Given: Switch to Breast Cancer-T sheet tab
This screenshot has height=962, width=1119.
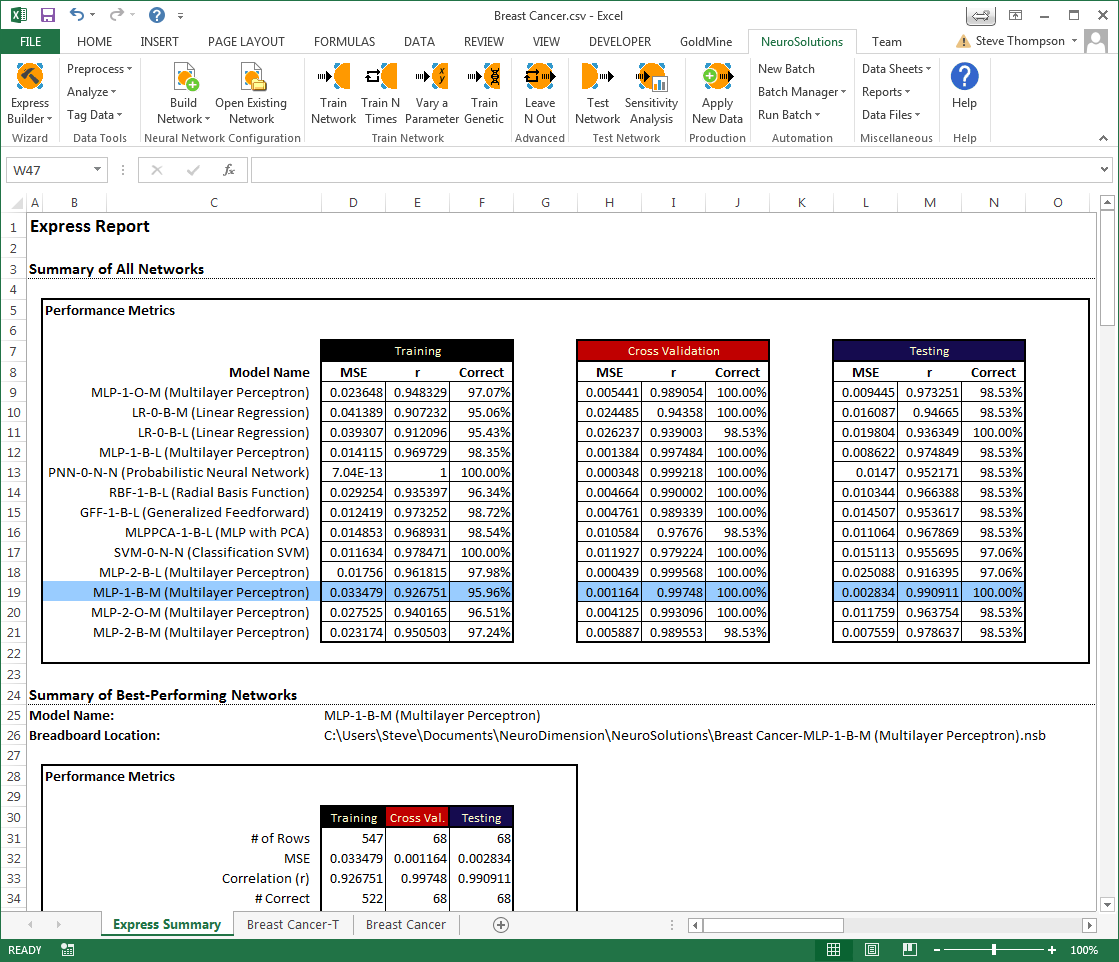Looking at the screenshot, I should point(292,925).
